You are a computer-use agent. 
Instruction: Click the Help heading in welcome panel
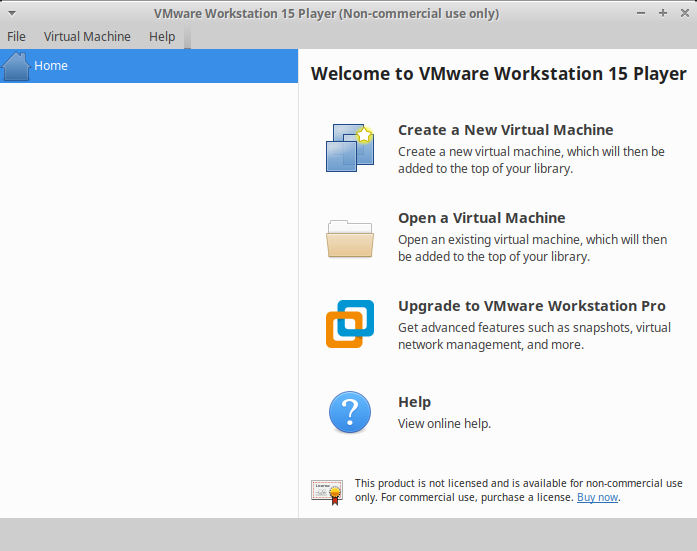pyautogui.click(x=414, y=402)
